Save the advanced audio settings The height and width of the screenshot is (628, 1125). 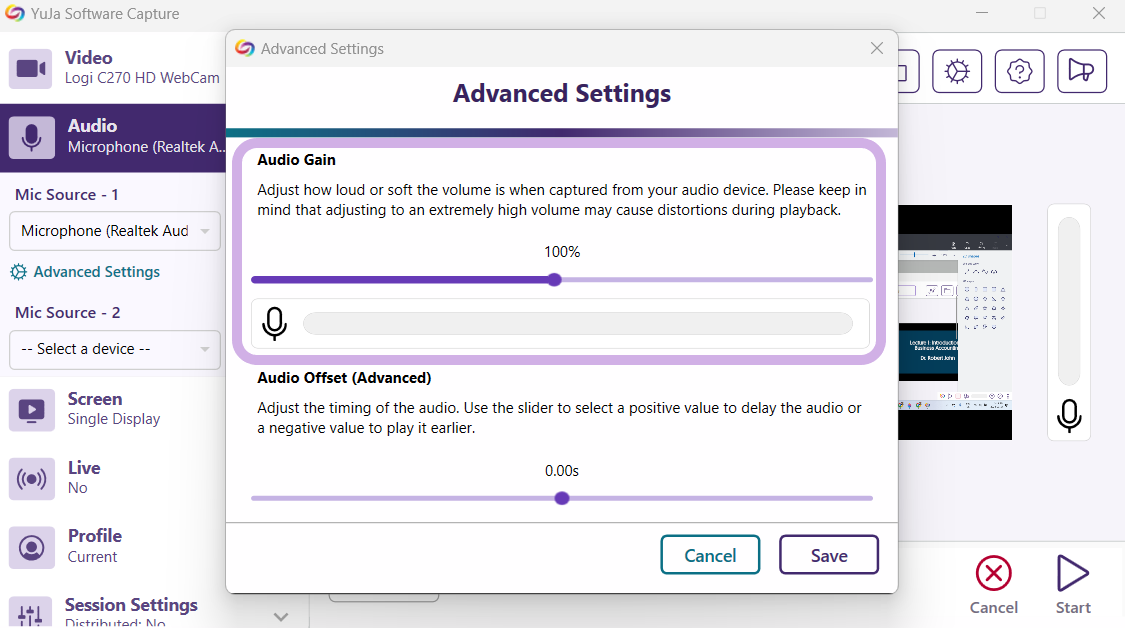click(828, 555)
